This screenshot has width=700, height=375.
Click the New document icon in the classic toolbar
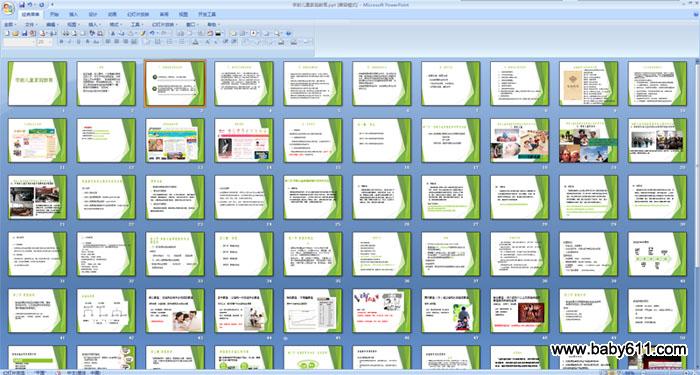(7, 33)
